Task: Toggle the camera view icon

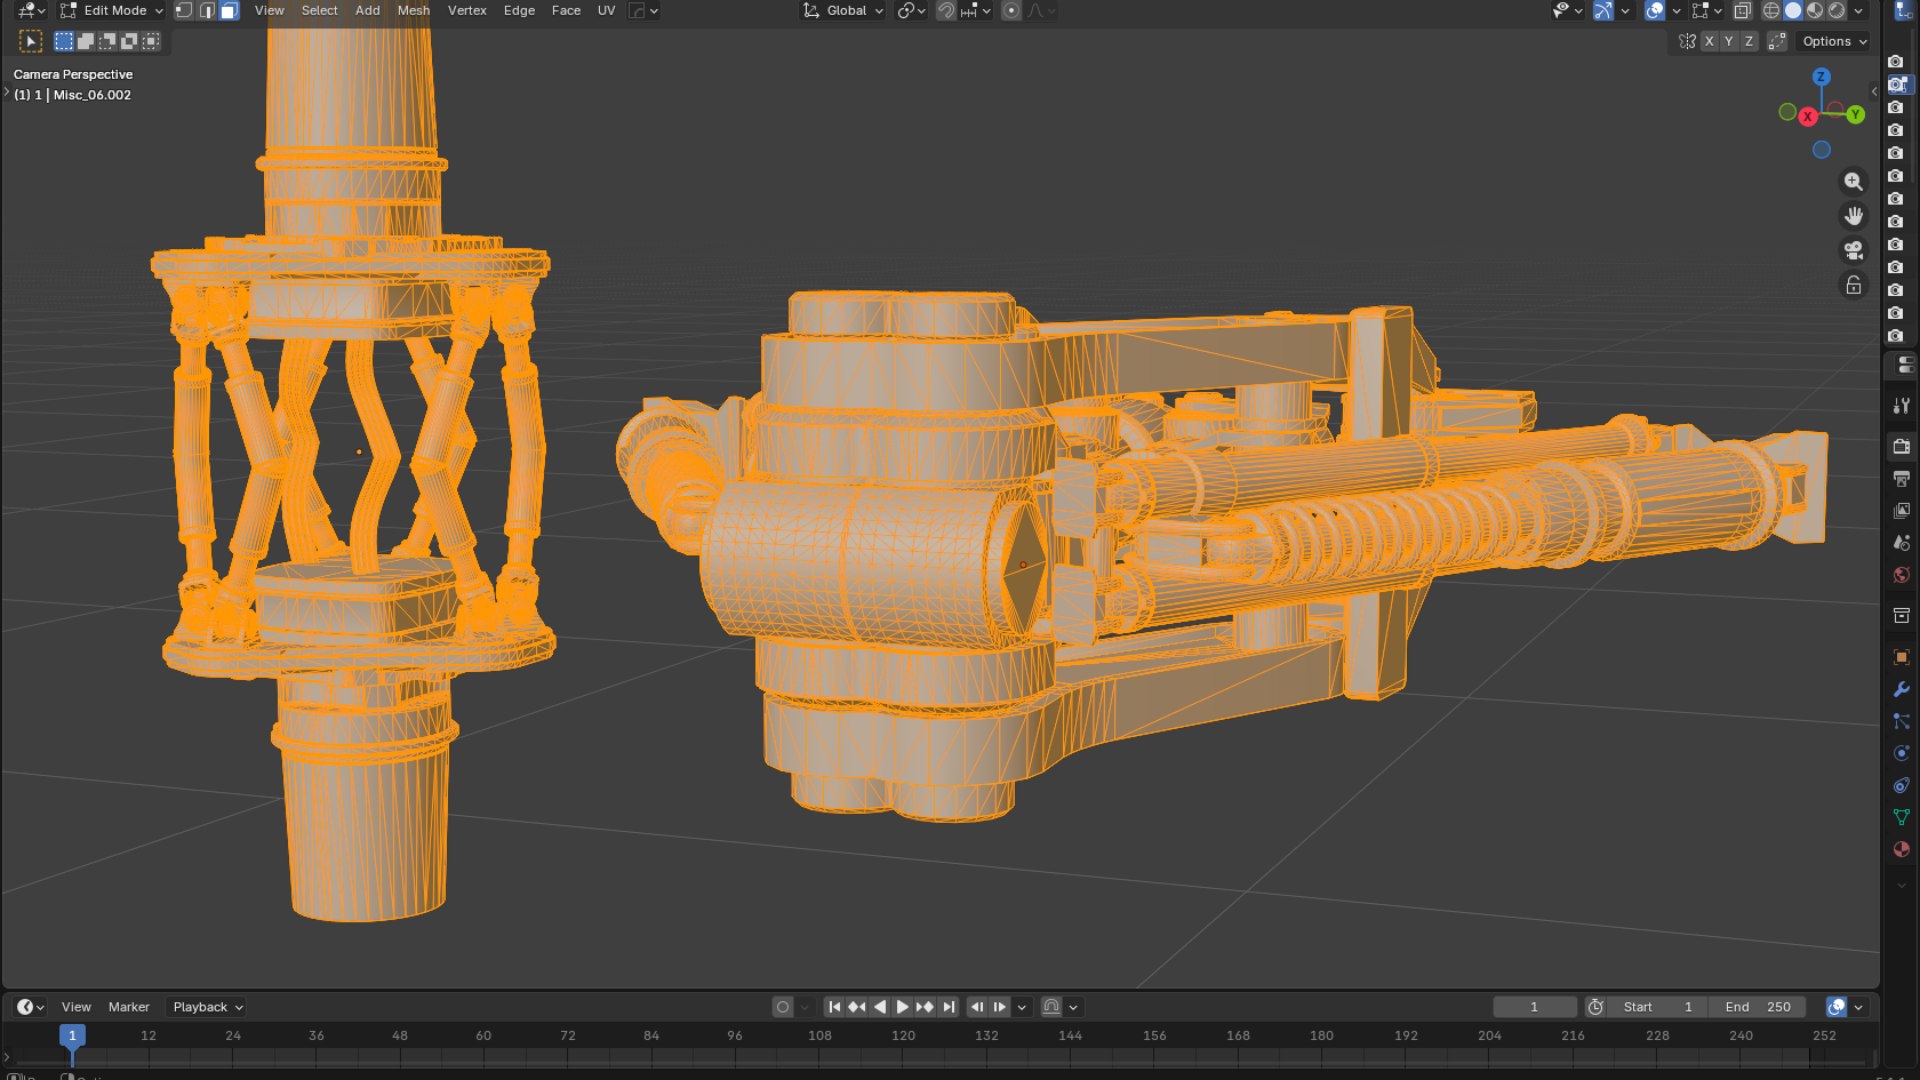Action: click(1853, 250)
